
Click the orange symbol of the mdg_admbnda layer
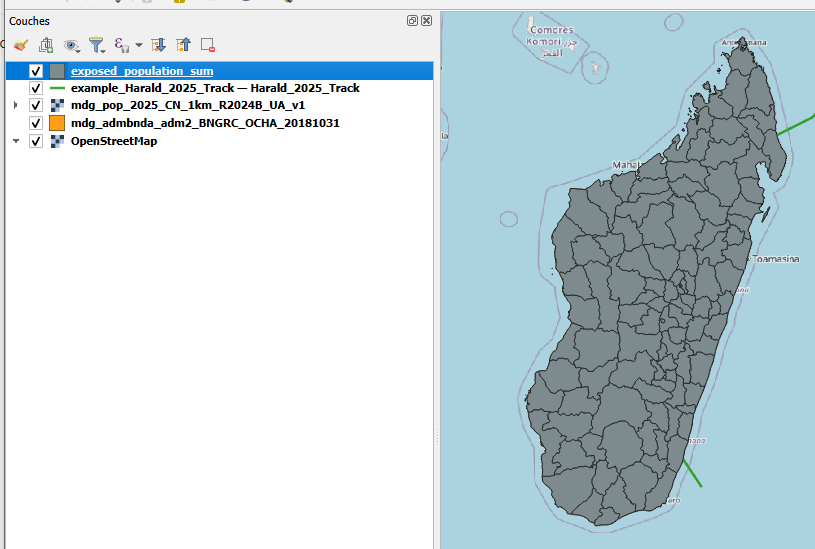tap(57, 123)
